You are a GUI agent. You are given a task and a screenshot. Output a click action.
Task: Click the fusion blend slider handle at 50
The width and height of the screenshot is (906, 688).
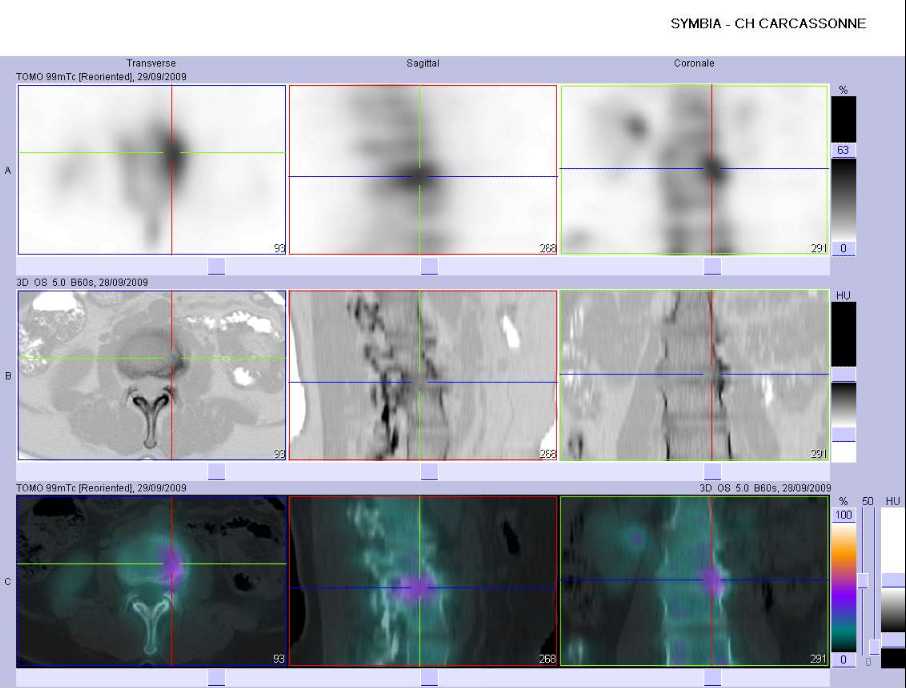click(x=864, y=581)
